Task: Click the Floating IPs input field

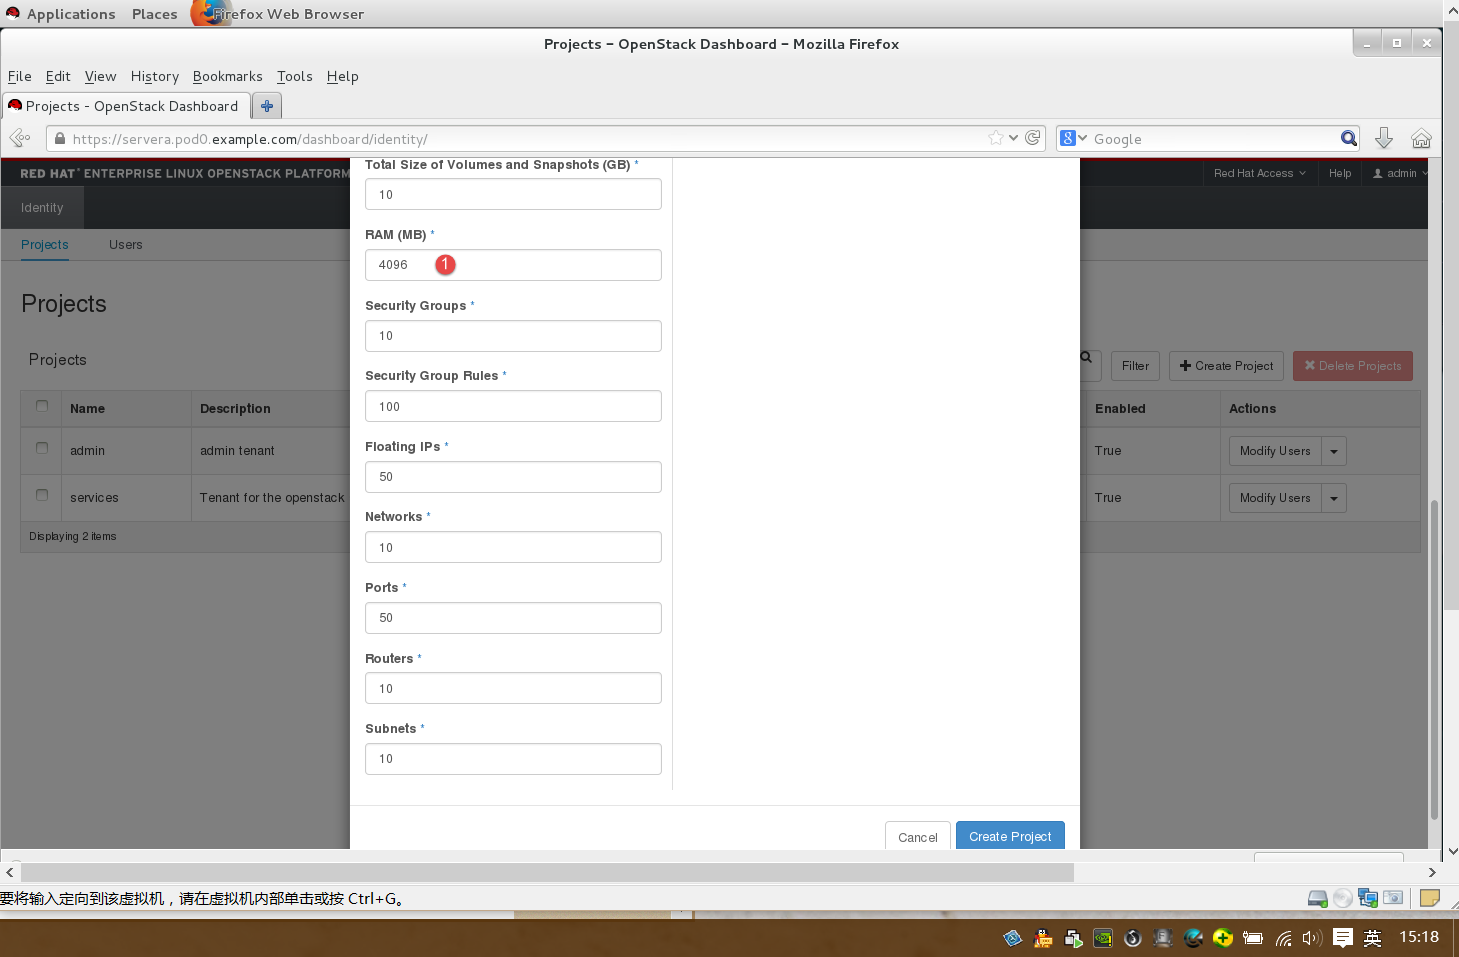Action: coord(513,477)
